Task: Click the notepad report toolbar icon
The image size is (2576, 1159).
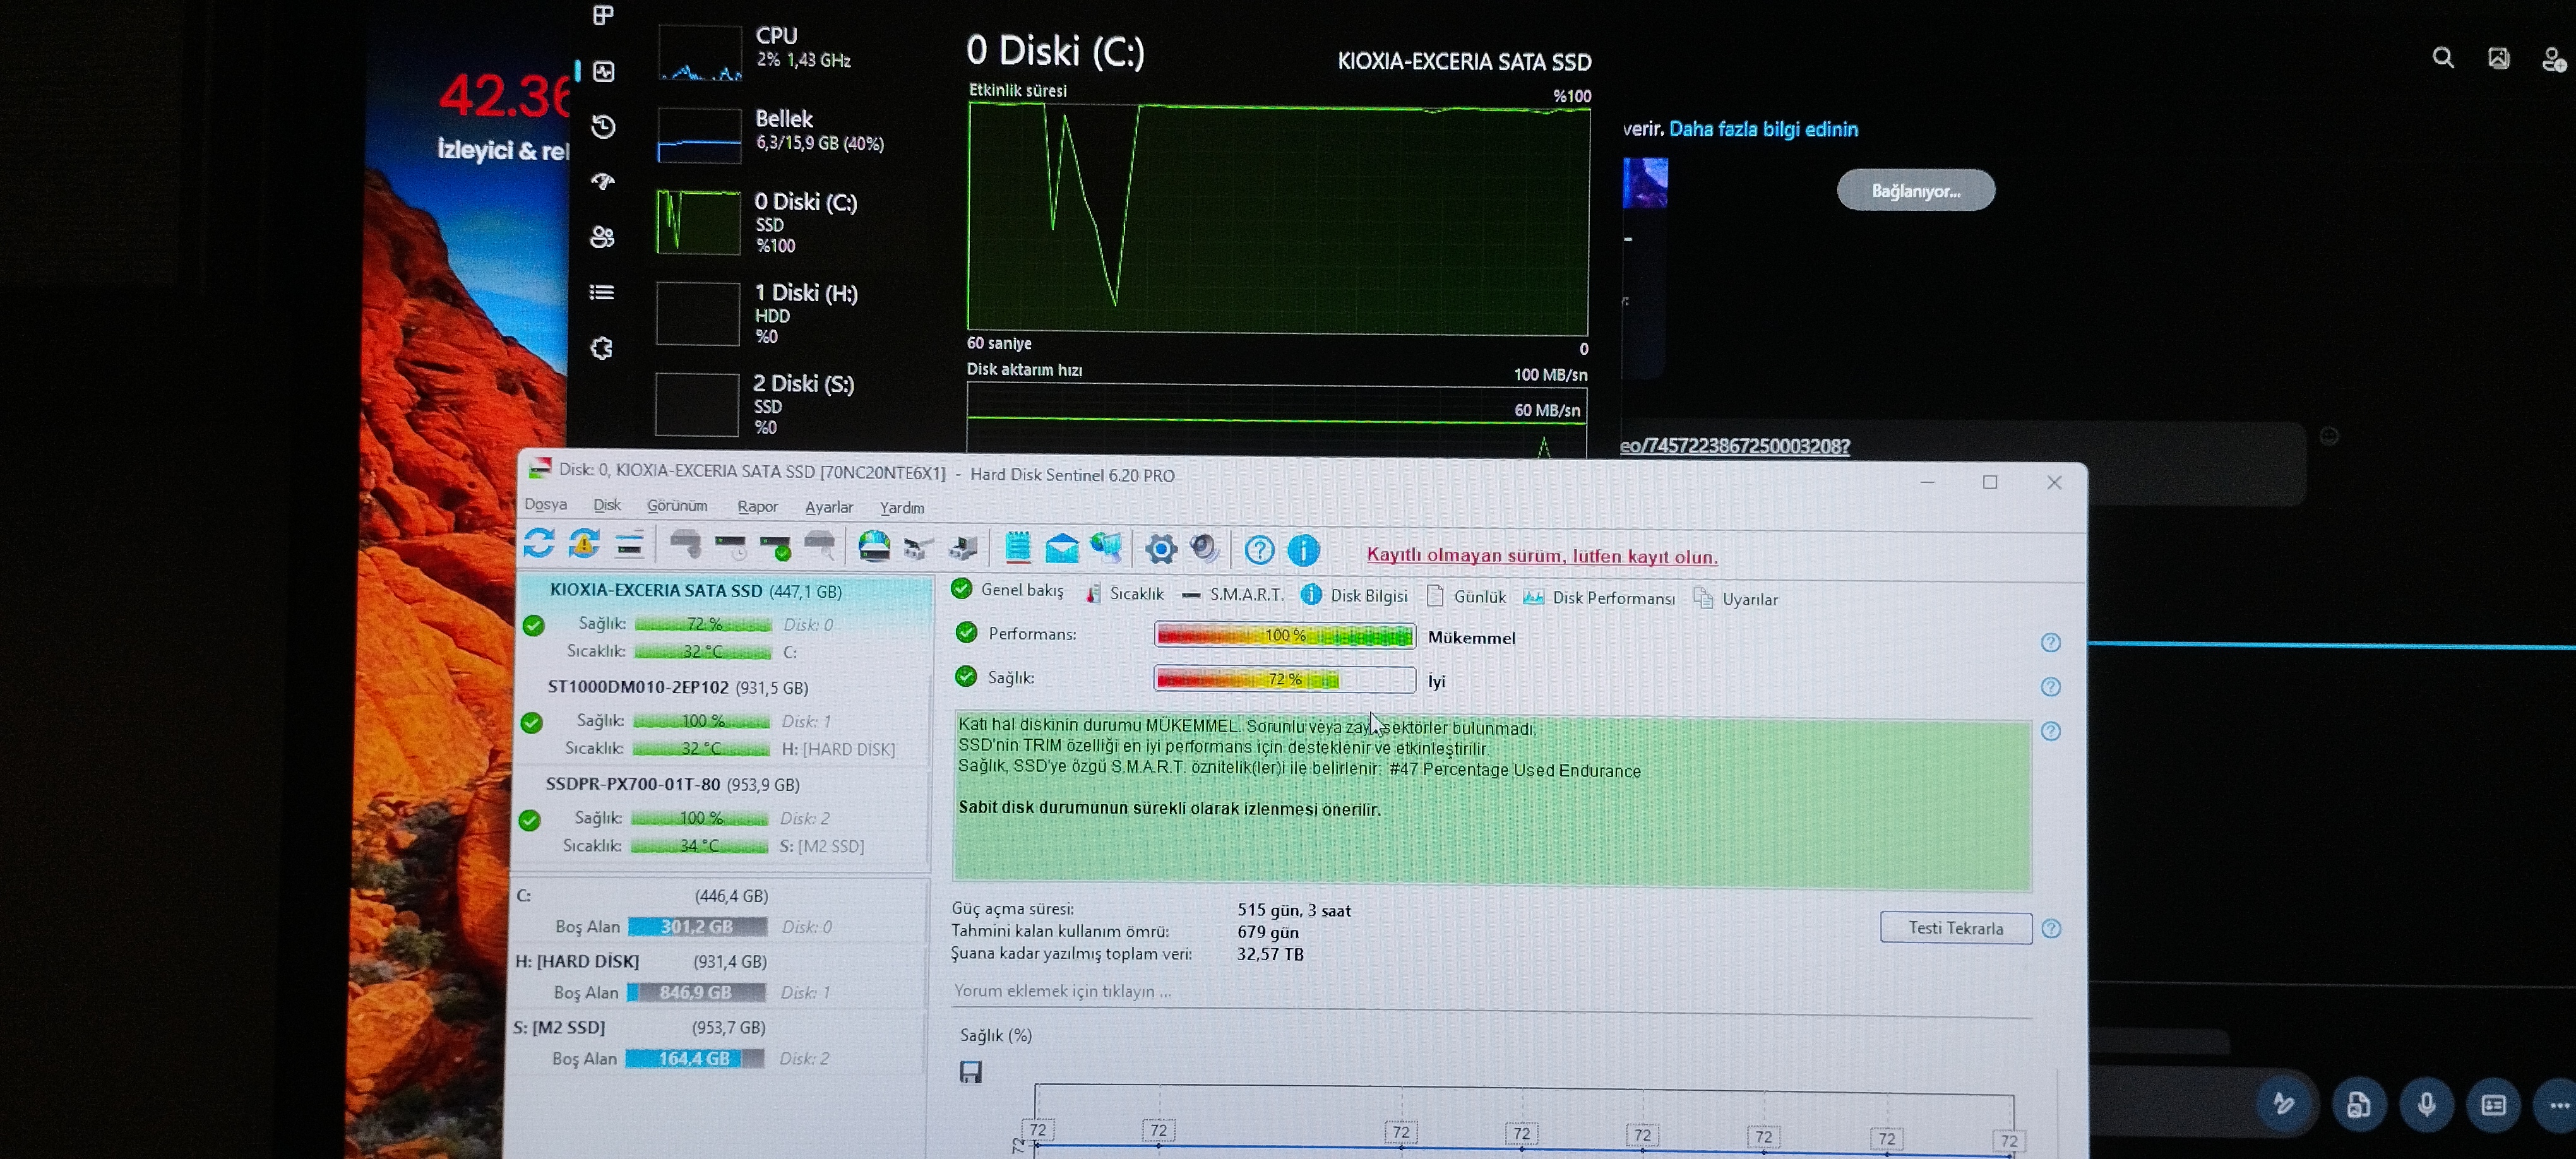Action: click(x=1018, y=547)
